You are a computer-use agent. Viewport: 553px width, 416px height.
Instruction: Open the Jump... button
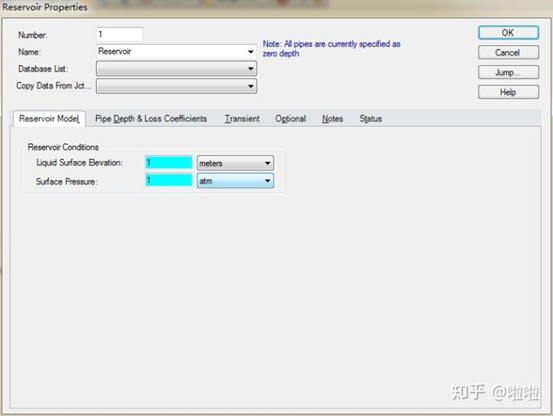tap(508, 72)
